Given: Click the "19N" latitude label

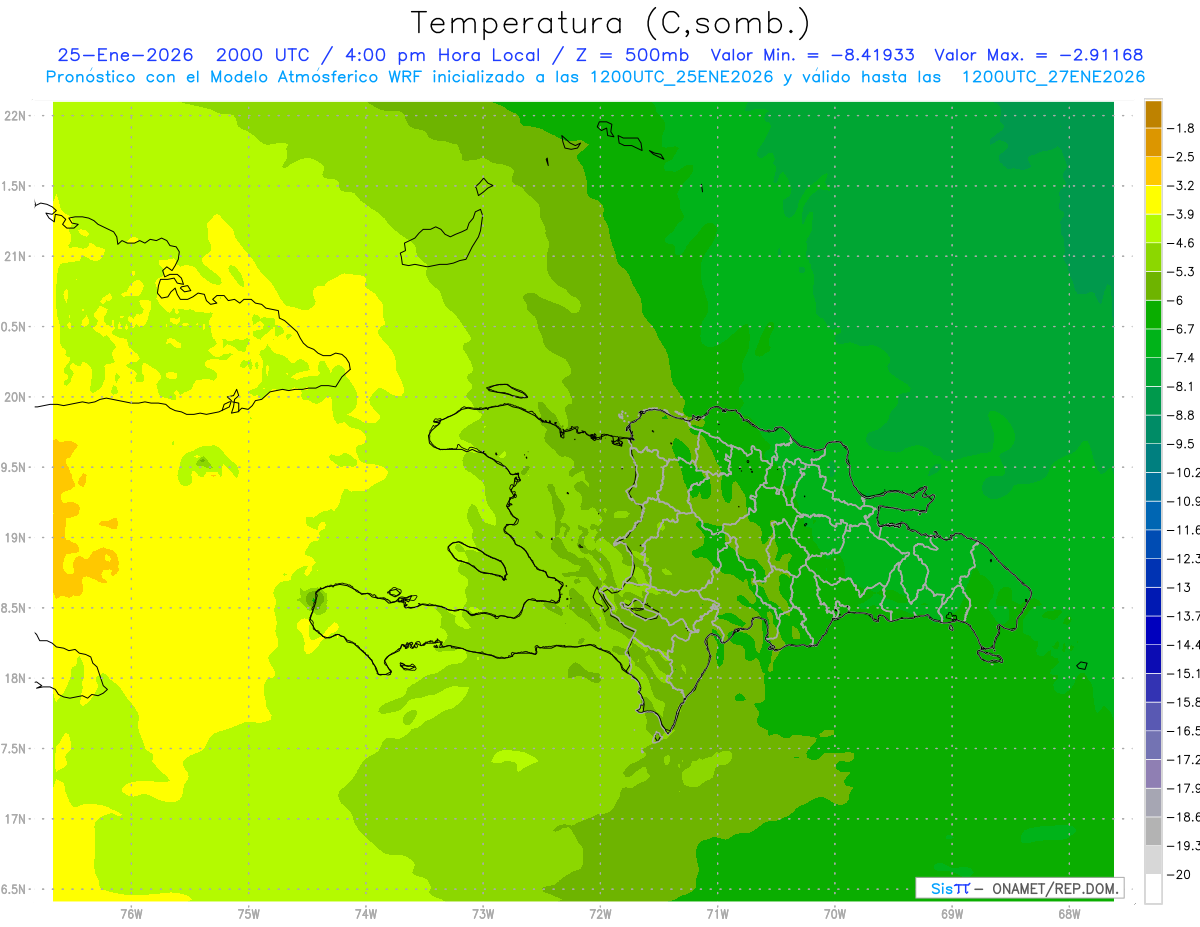Looking at the screenshot, I should click(15, 538).
